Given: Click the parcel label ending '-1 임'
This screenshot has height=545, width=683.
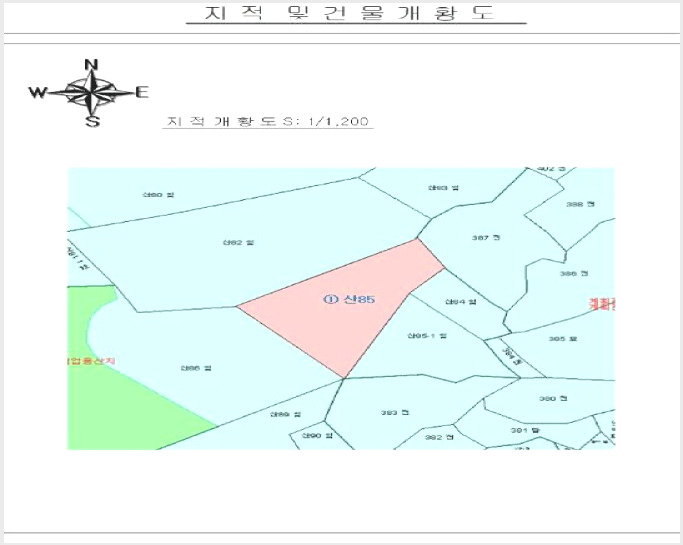Looking at the screenshot, I should tap(427, 335).
